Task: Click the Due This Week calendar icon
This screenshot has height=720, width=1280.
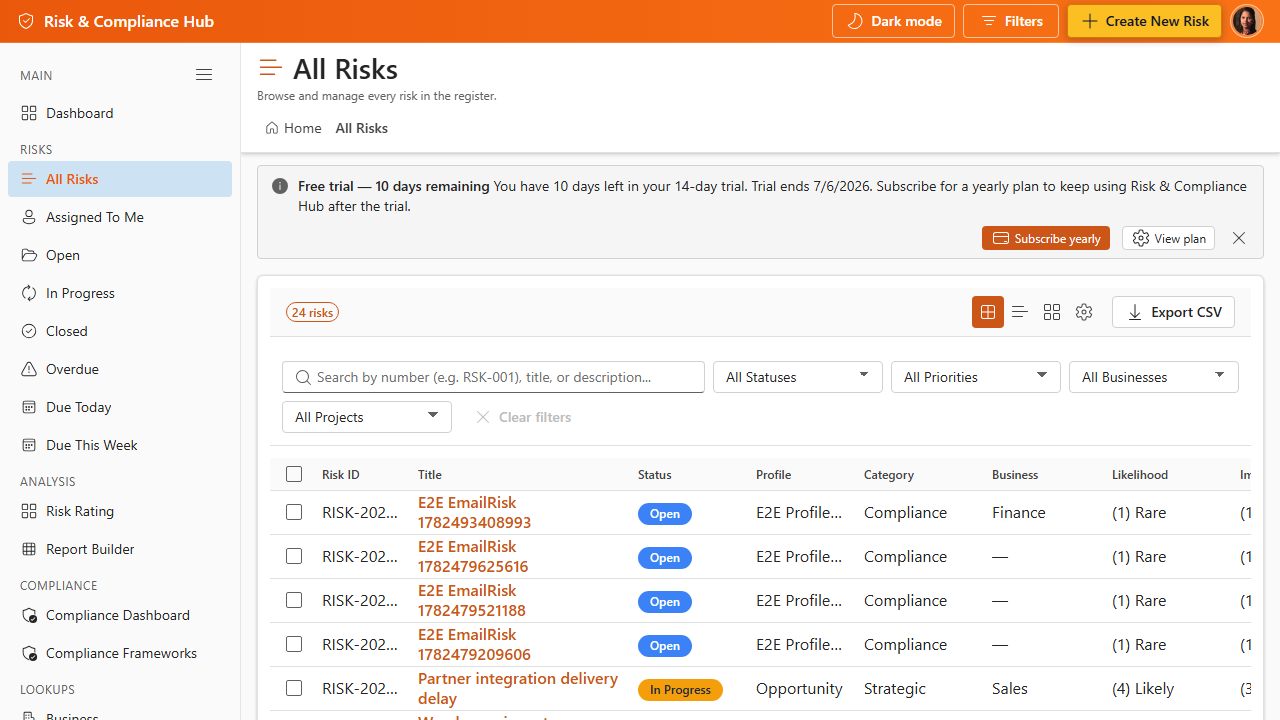Action: tap(29, 445)
